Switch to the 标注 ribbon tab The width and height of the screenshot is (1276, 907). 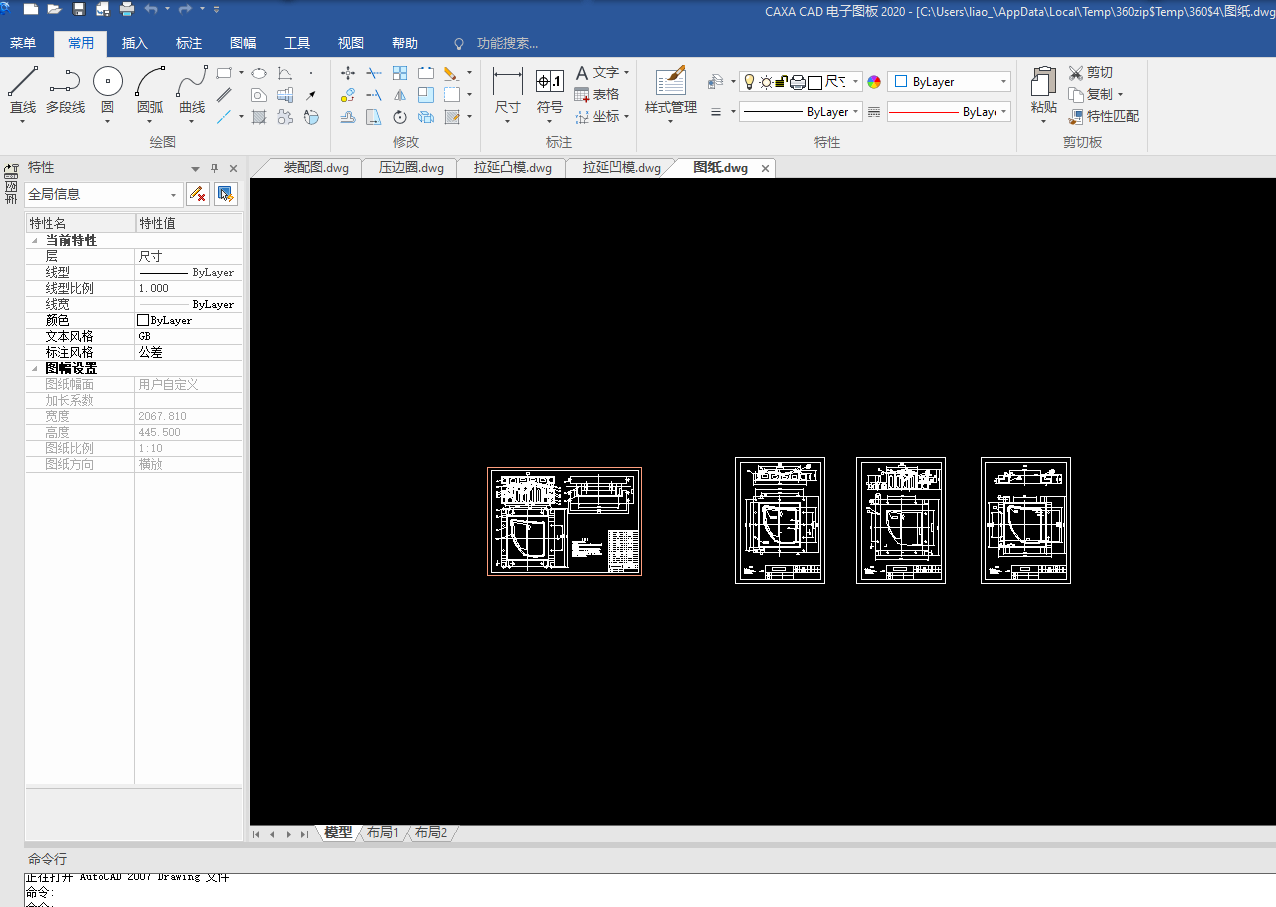(189, 43)
